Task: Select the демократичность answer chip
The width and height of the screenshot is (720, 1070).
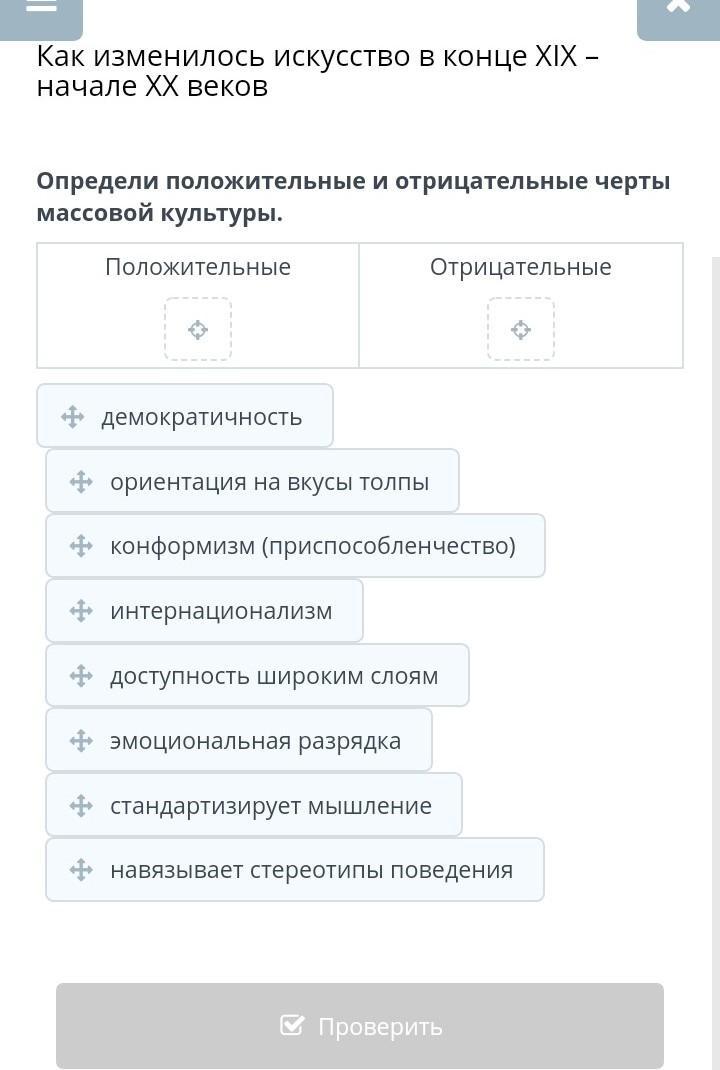Action: (201, 417)
